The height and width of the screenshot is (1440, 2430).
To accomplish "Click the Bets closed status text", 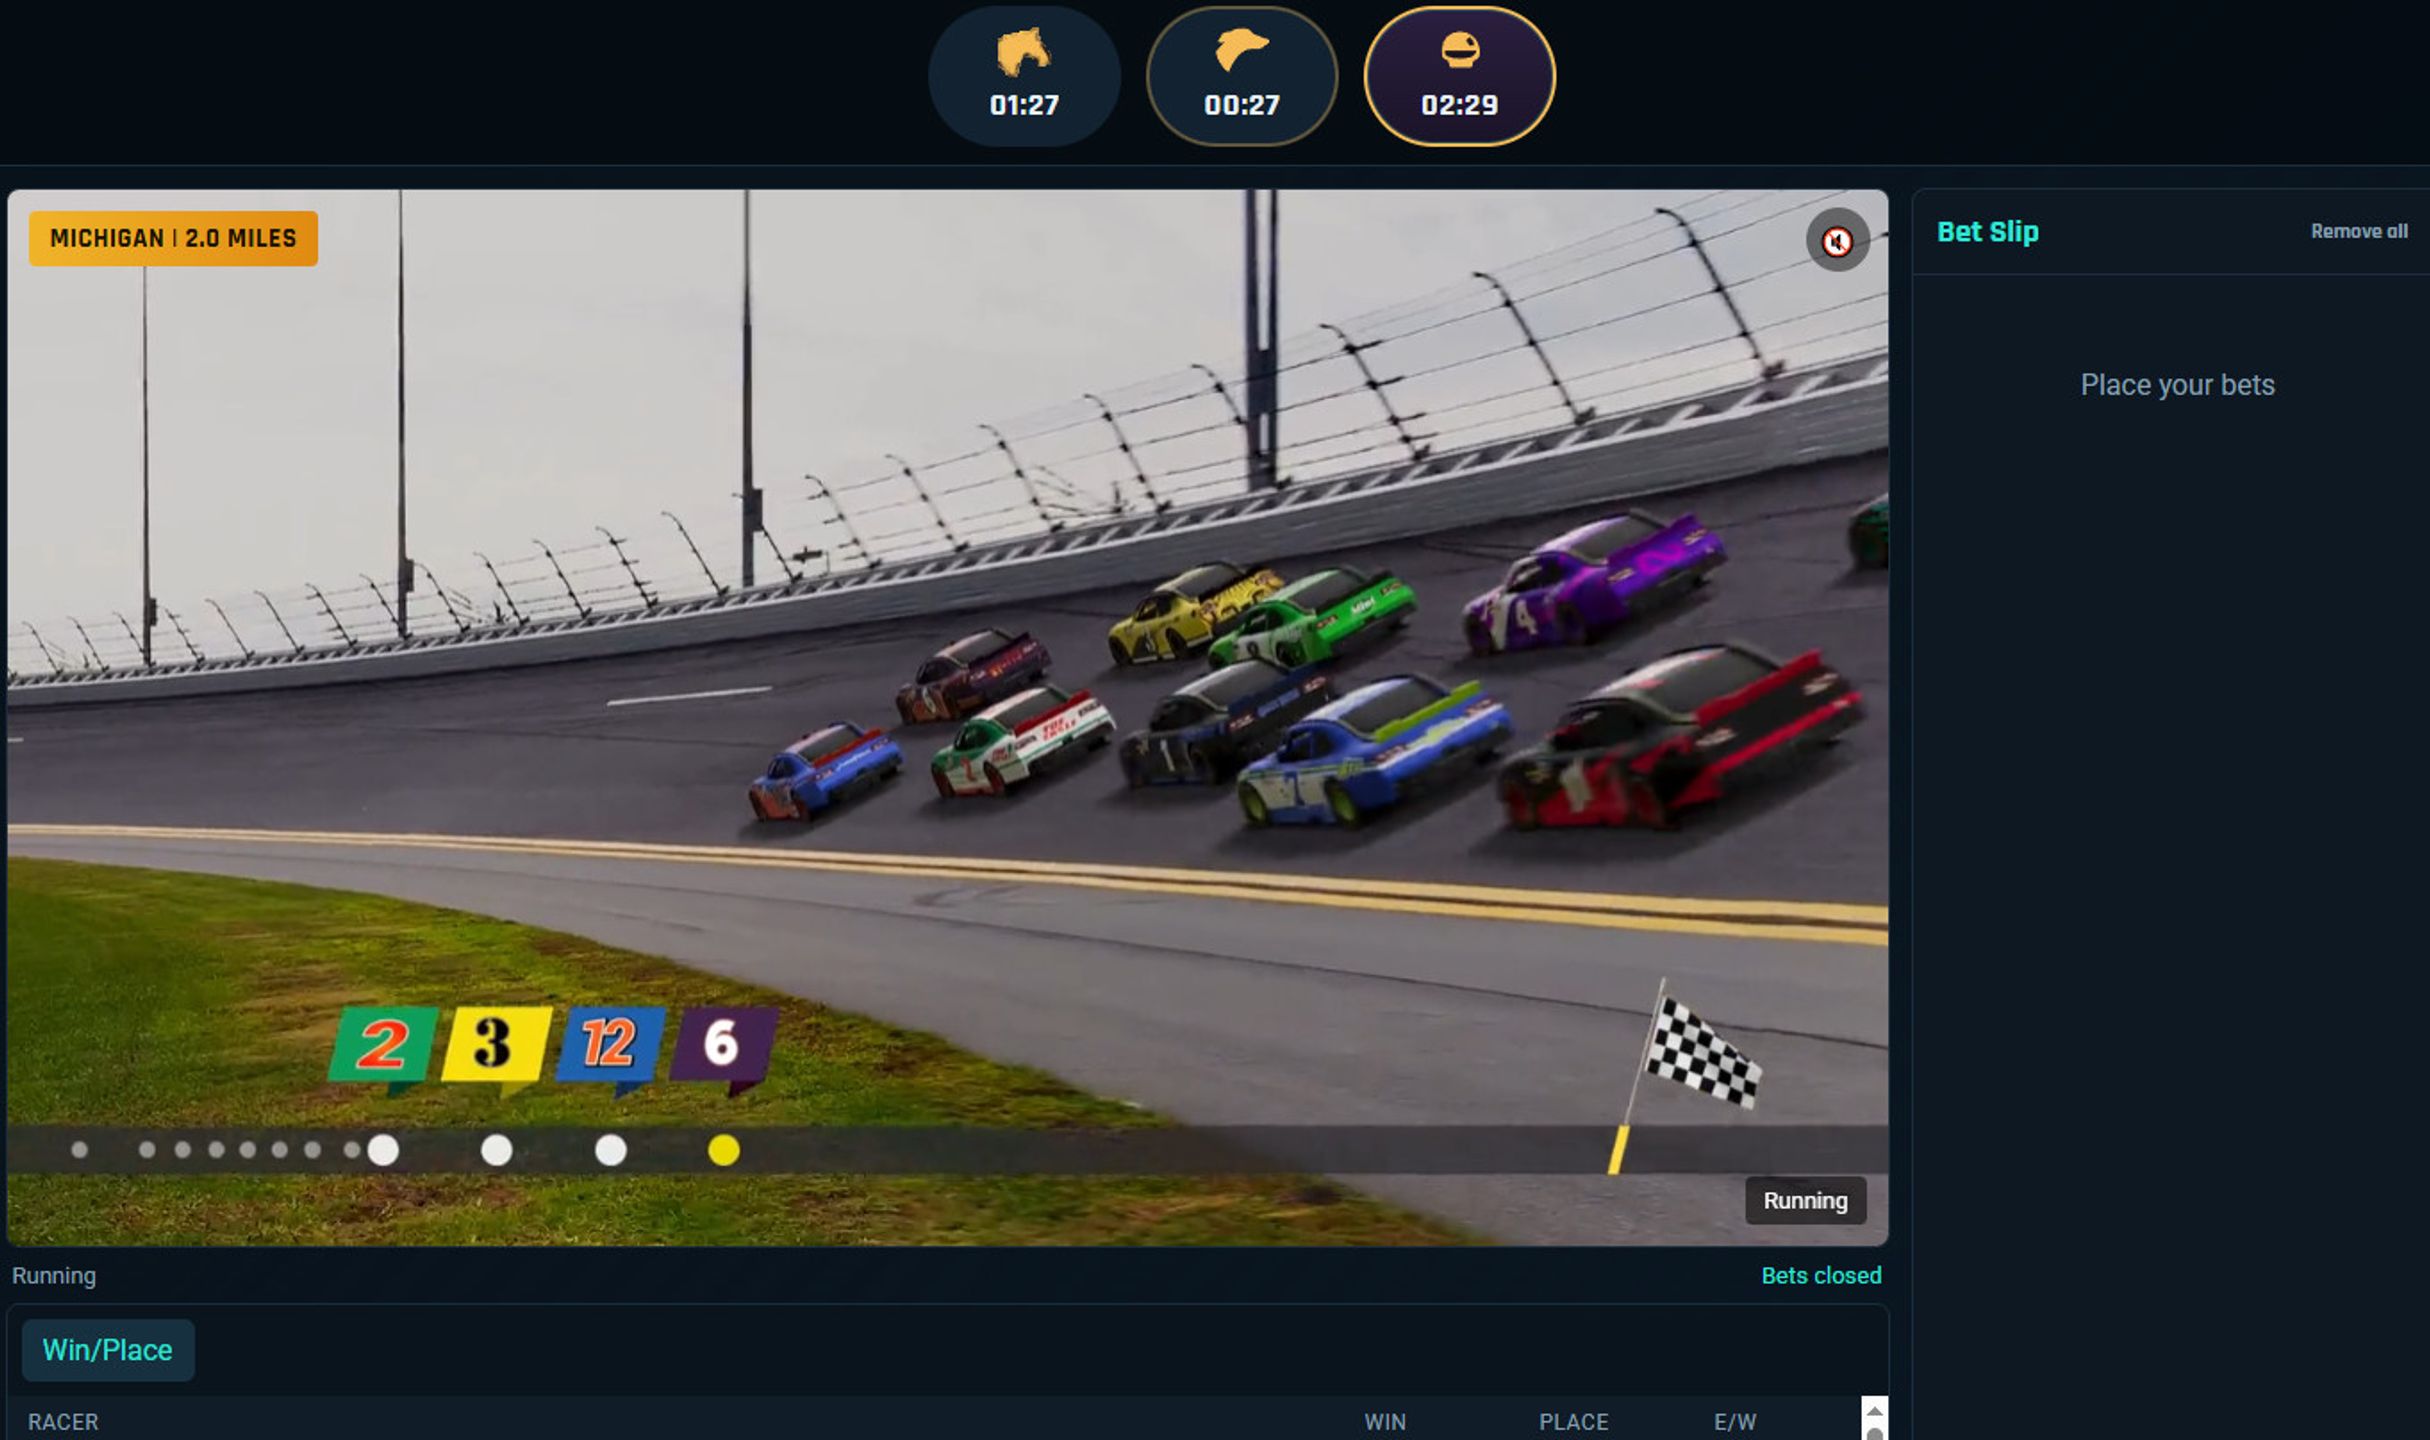I will [1821, 1276].
